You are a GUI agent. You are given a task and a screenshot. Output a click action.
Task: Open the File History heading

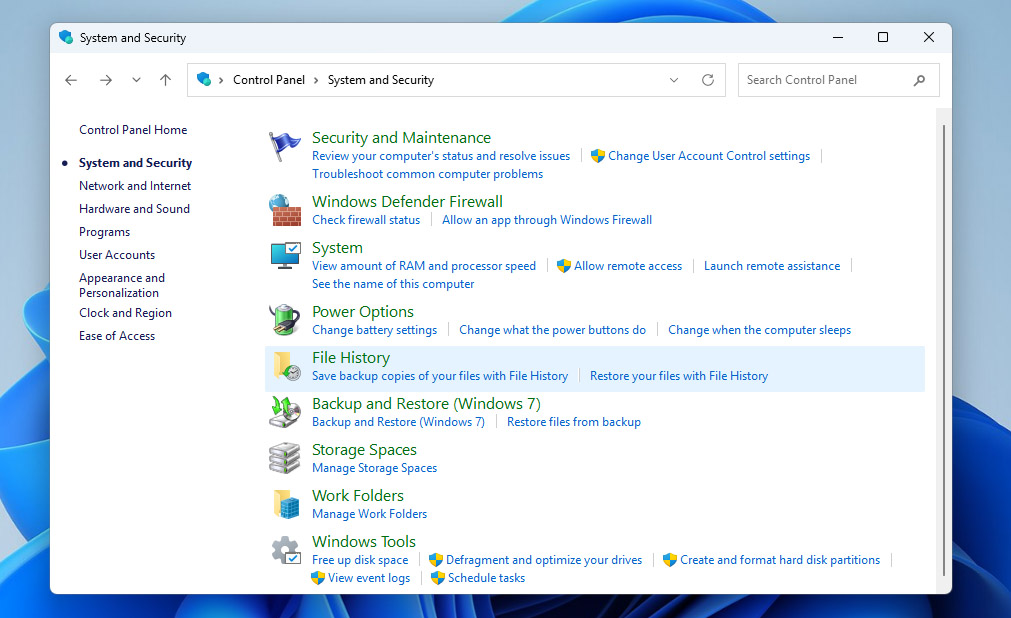point(351,357)
